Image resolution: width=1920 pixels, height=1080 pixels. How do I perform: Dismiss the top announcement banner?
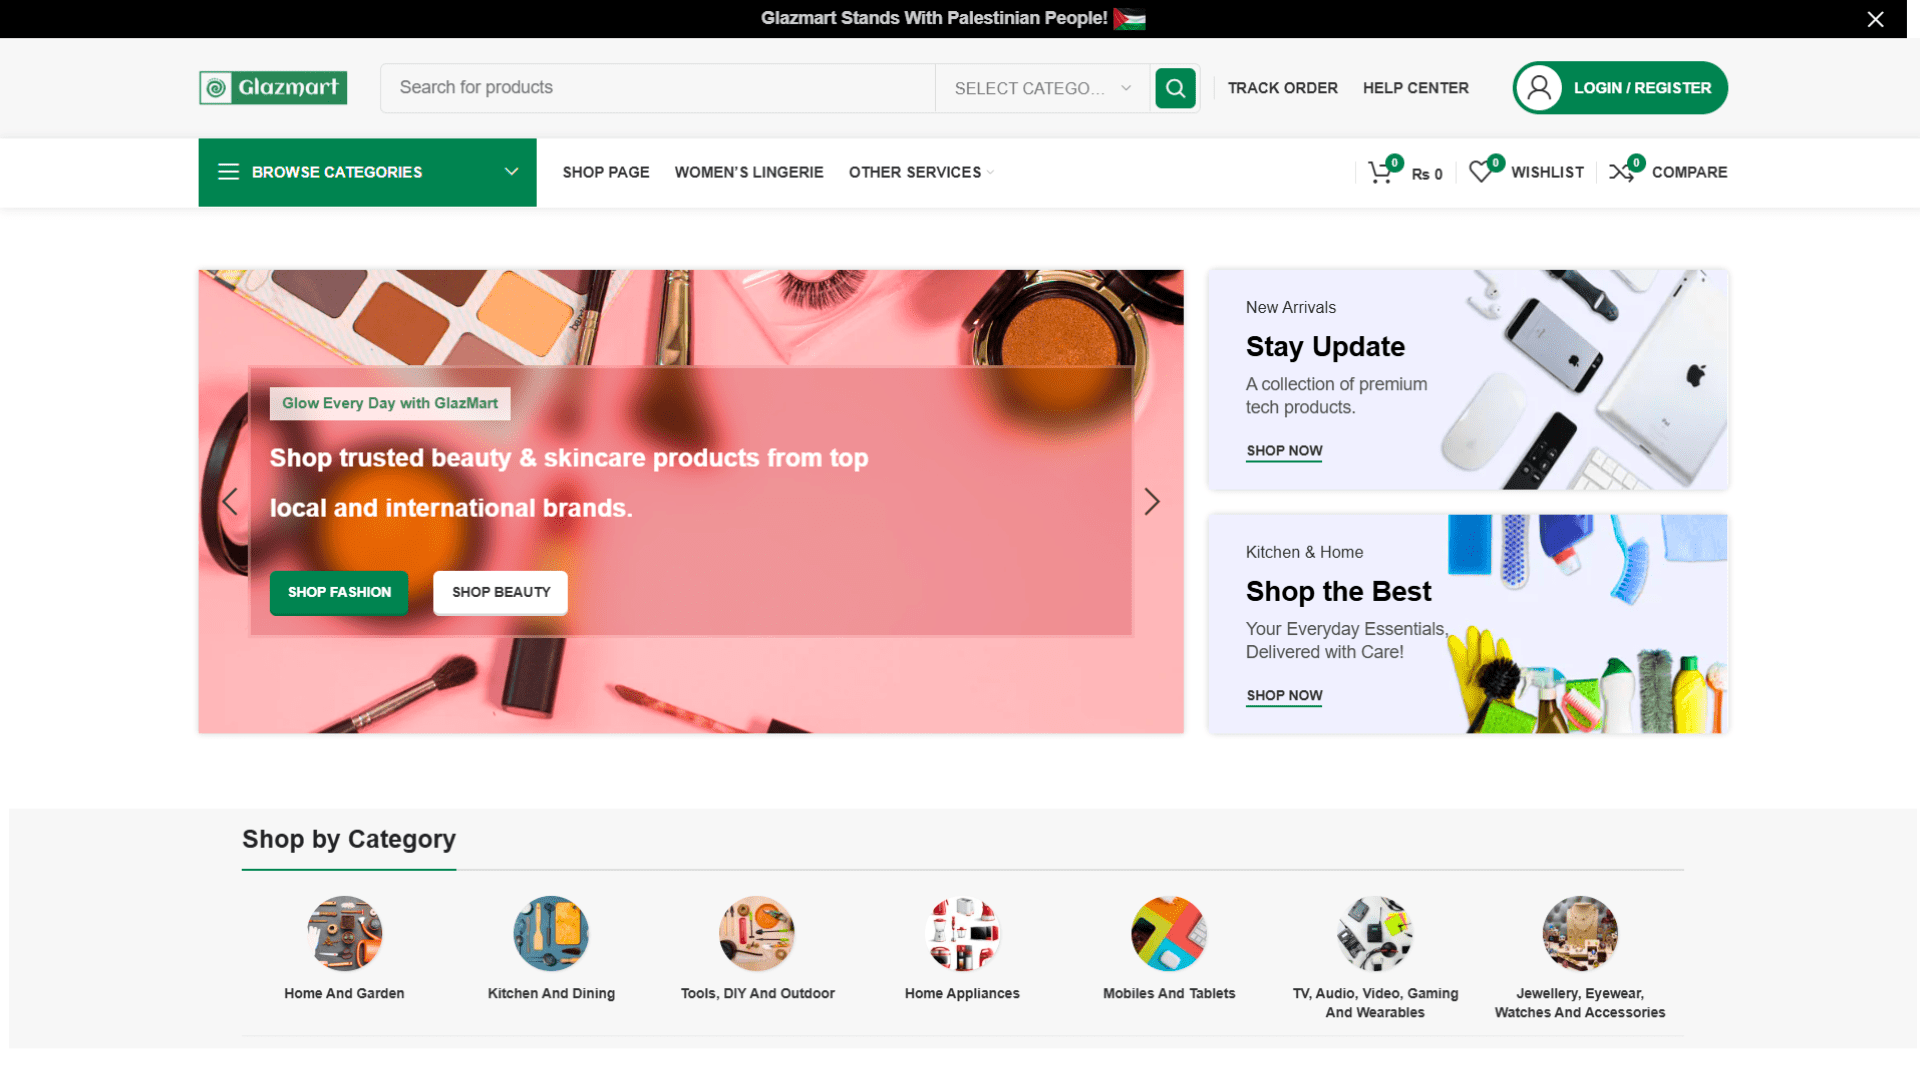[1875, 19]
